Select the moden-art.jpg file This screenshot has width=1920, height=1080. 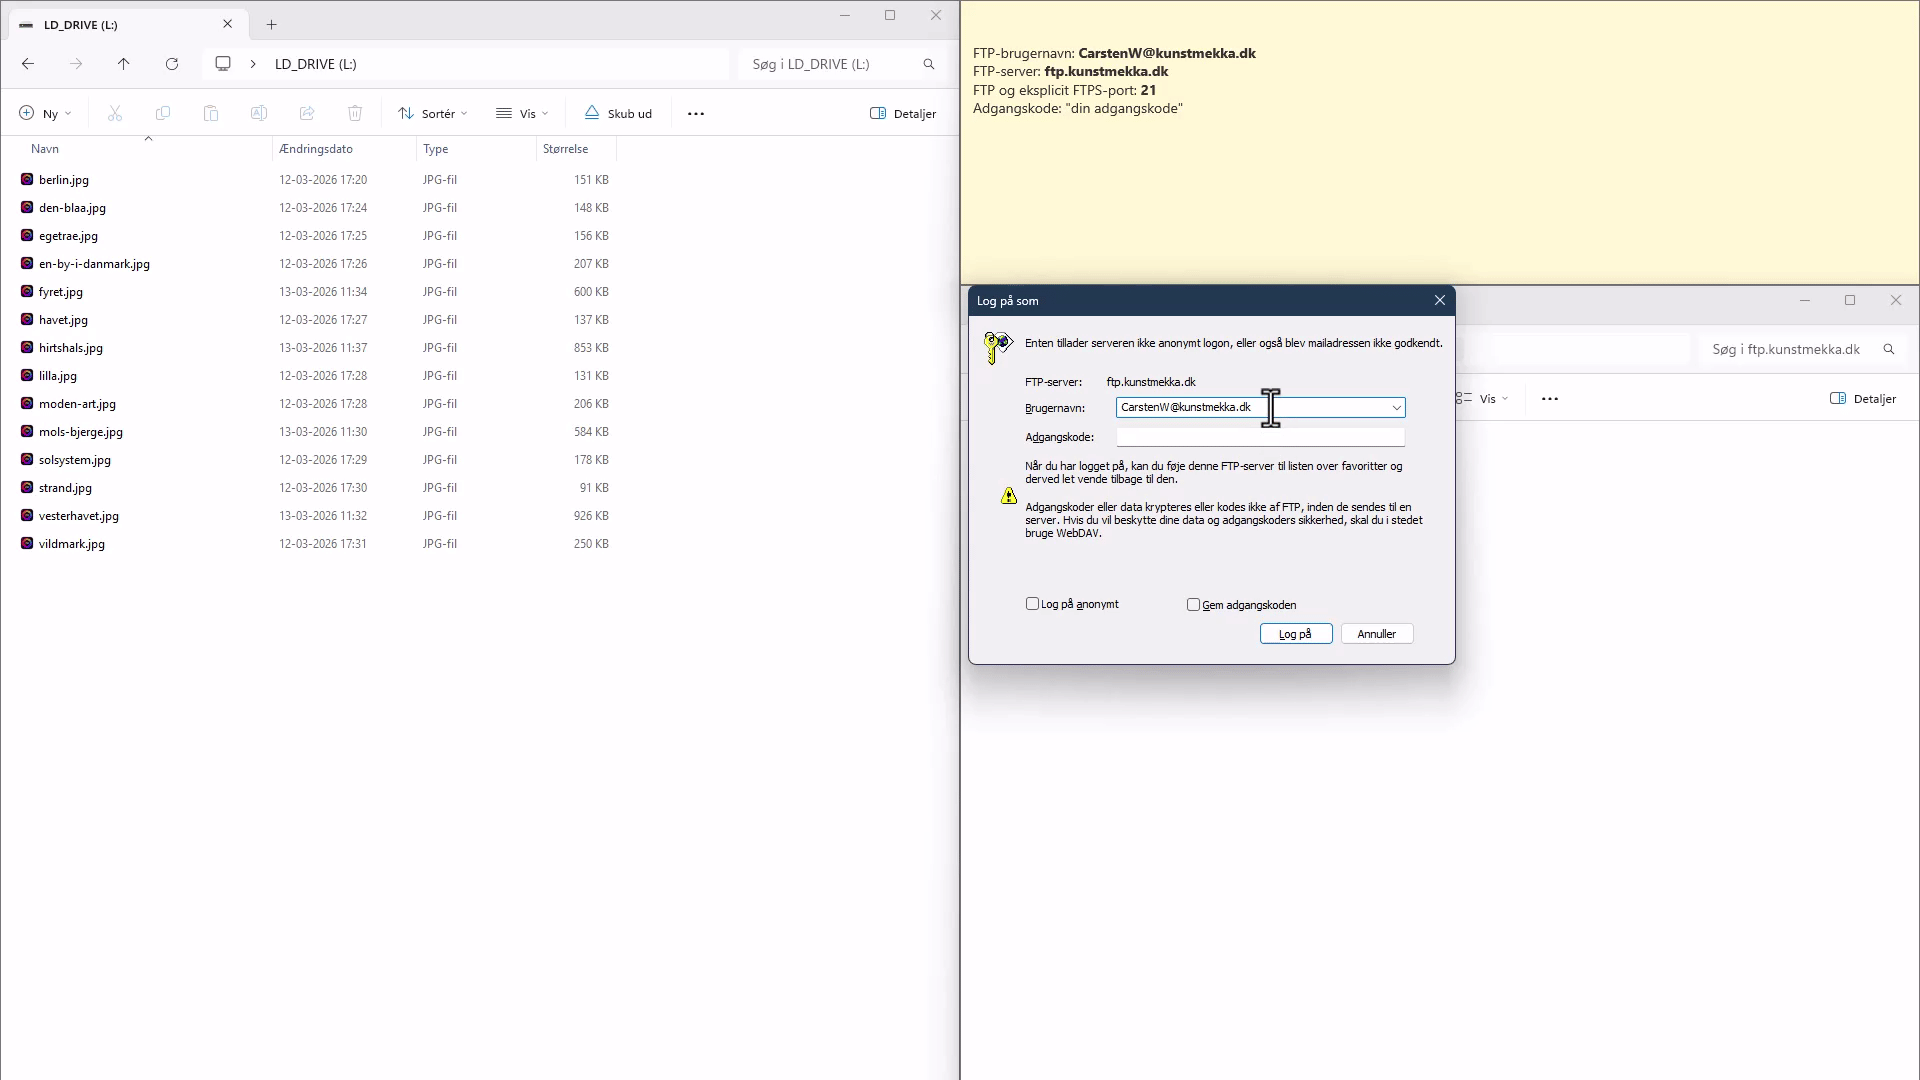(77, 404)
